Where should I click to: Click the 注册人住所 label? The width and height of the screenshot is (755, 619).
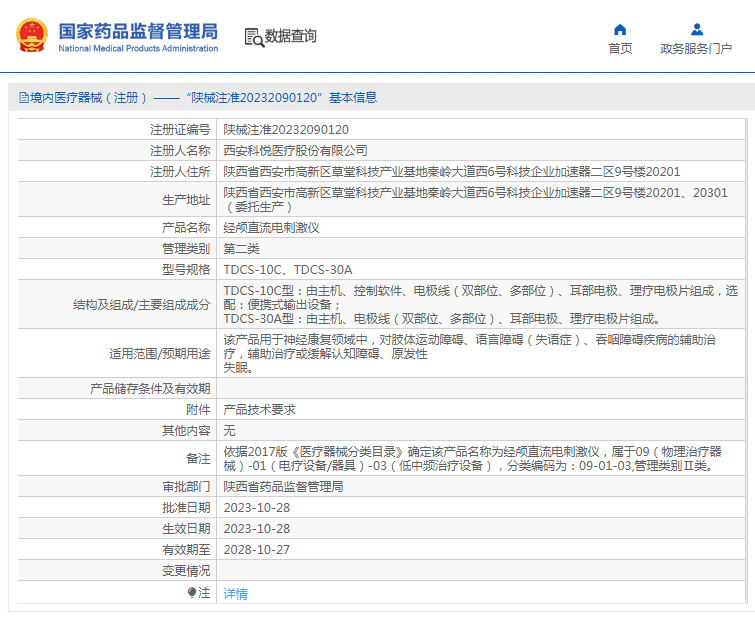click(x=180, y=171)
